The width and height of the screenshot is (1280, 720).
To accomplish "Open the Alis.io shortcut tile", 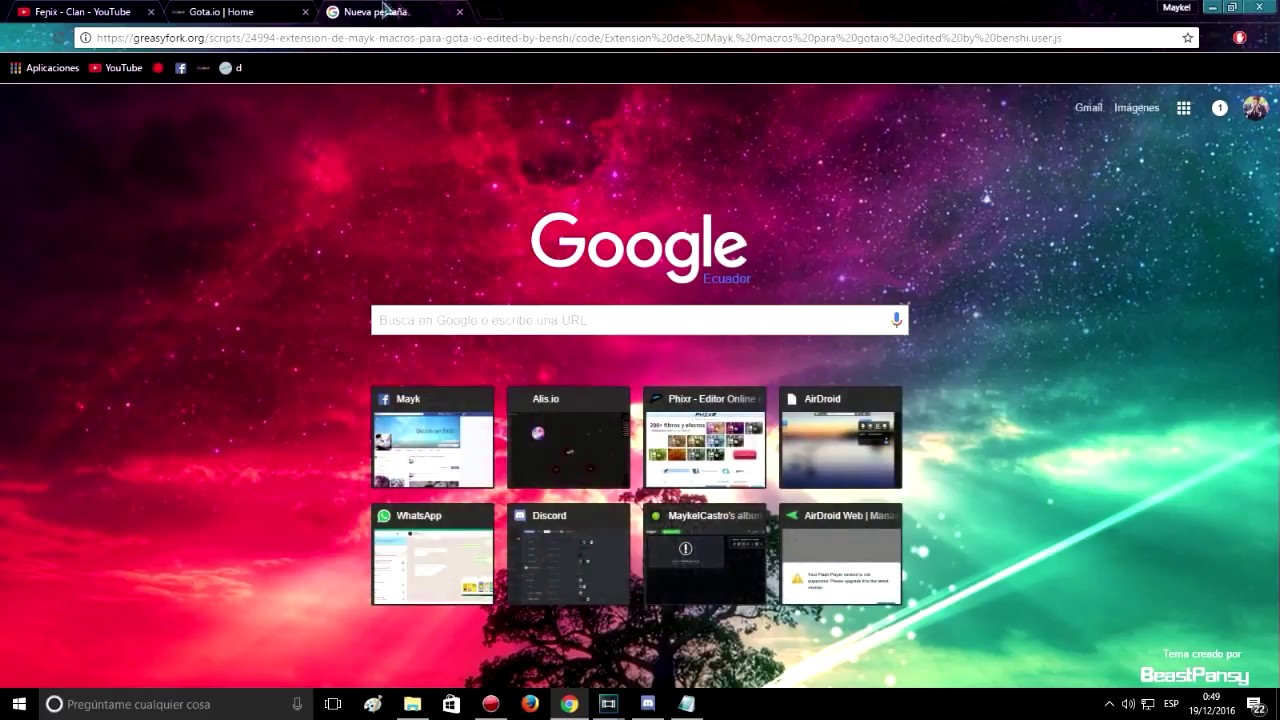I will (569, 437).
